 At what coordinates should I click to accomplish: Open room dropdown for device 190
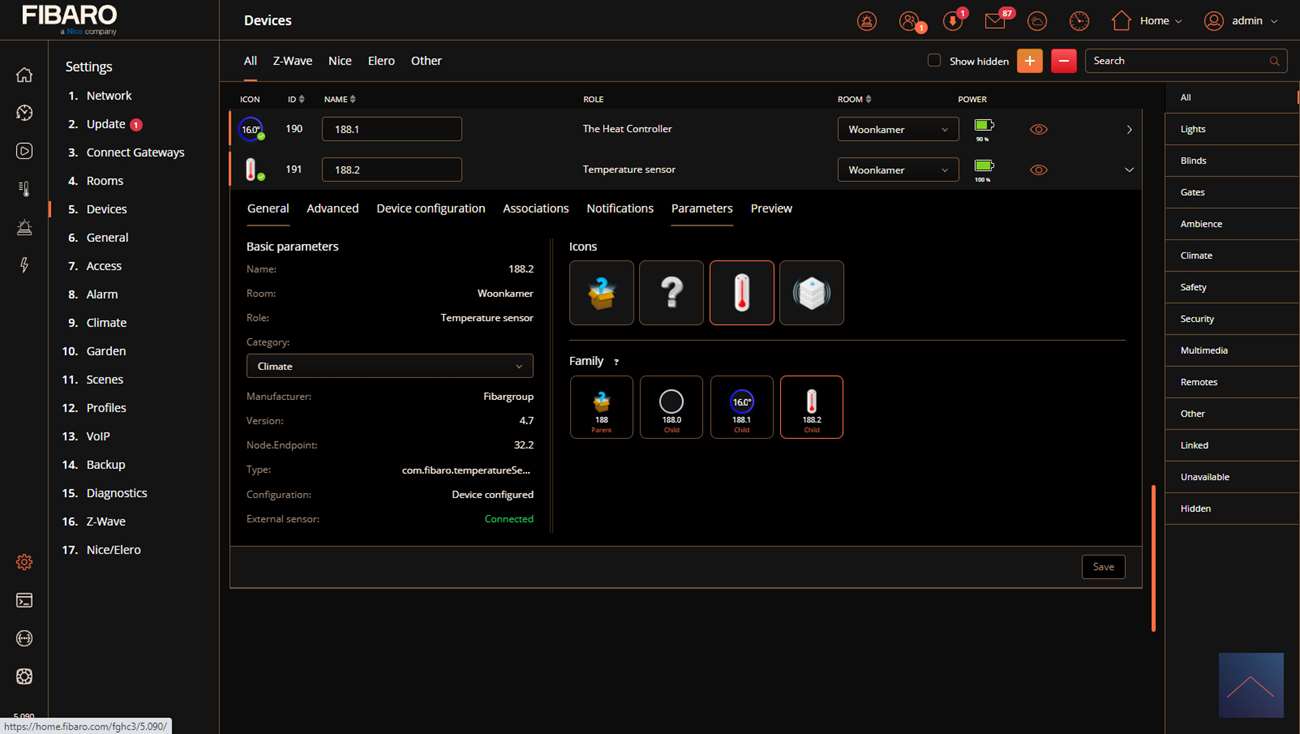(897, 129)
